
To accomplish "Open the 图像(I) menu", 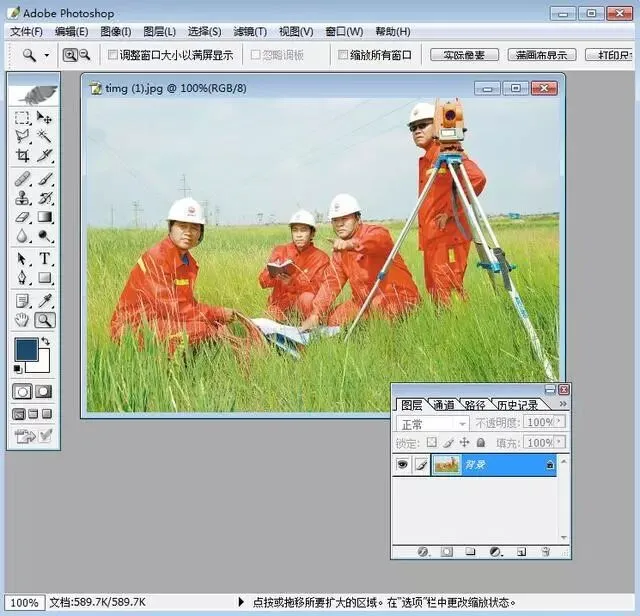I will (116, 32).
